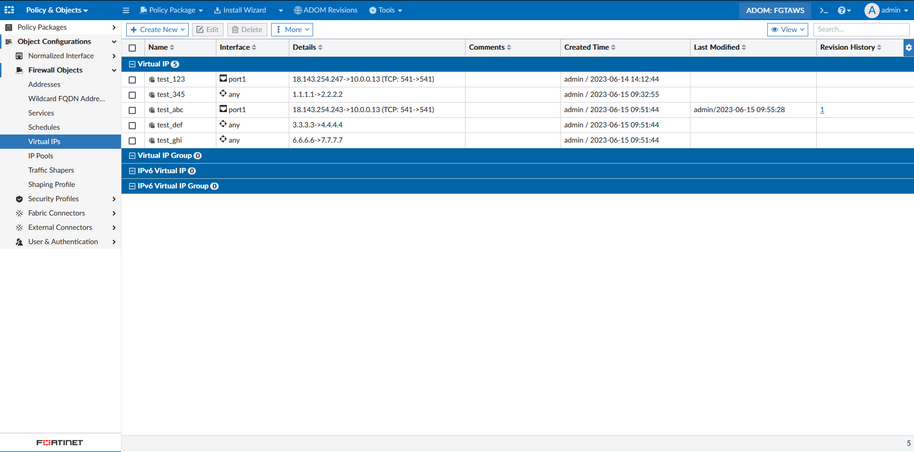Click the test_def details 3.3.3.3->4.4.4.4
The height and width of the screenshot is (452, 914).
coord(317,125)
